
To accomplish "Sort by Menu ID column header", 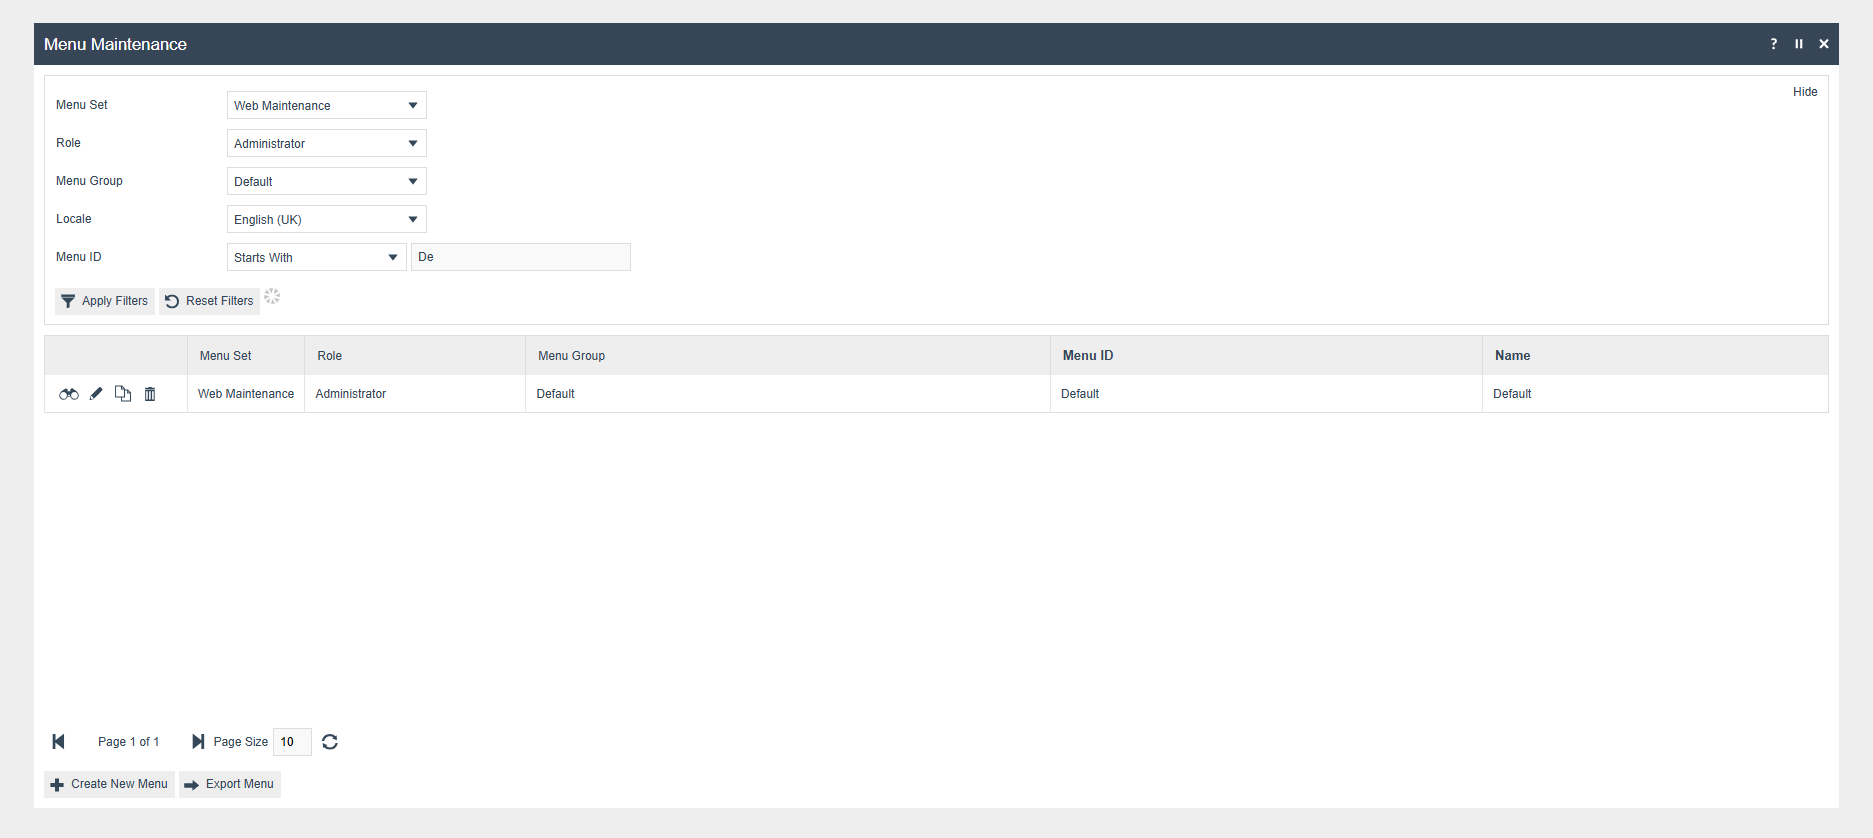I will (x=1266, y=356).
